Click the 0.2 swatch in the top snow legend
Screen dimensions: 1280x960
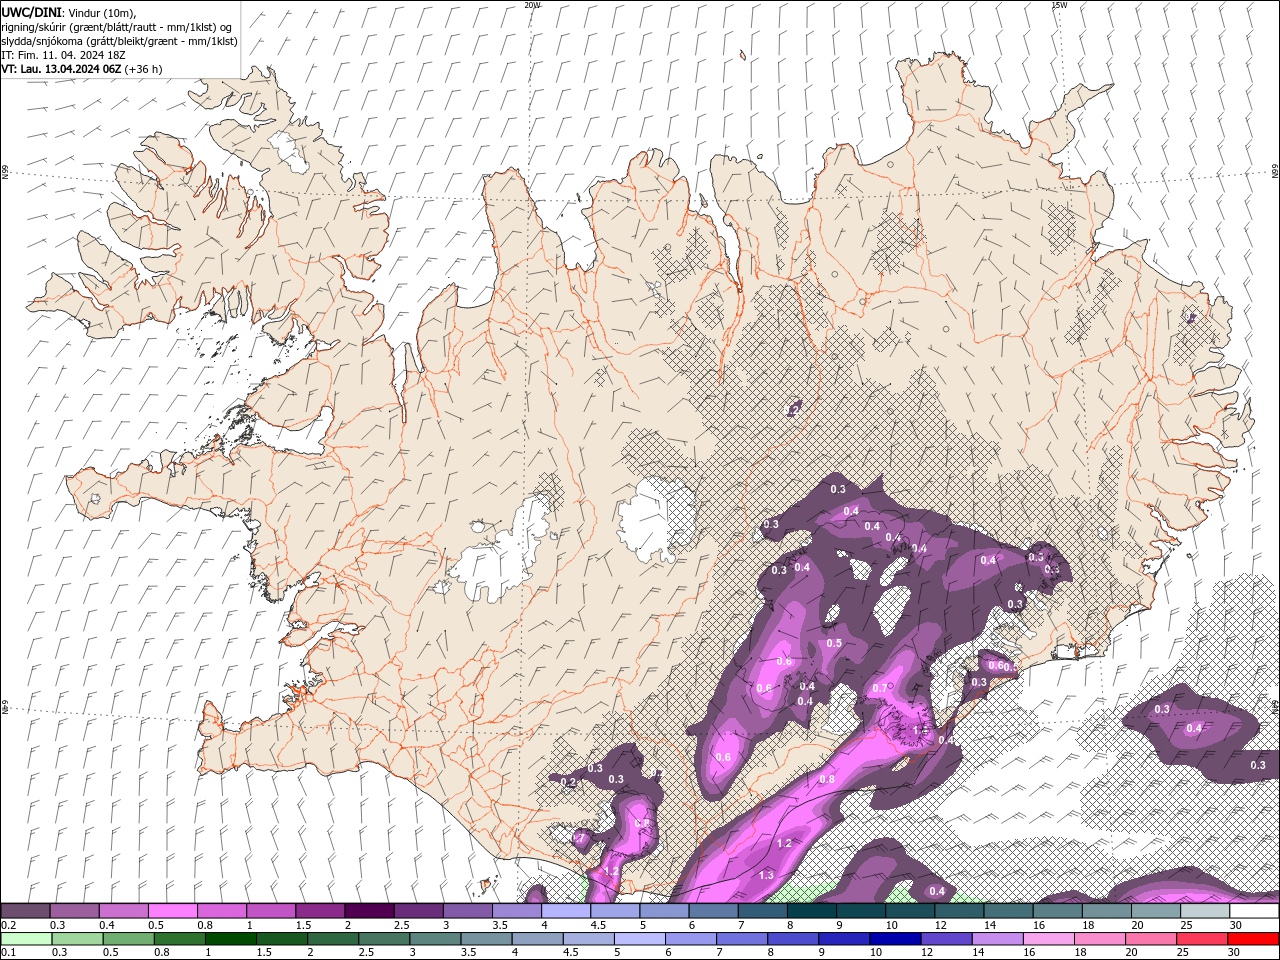click(25, 911)
